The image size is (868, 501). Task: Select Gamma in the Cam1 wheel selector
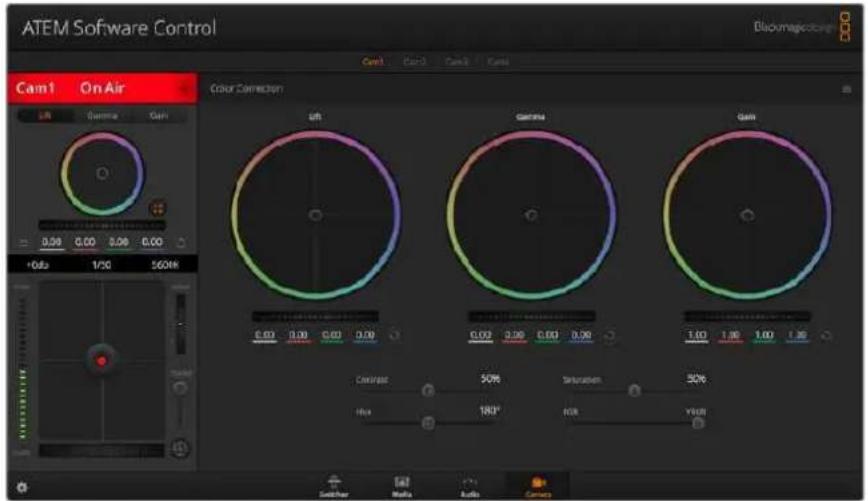pyautogui.click(x=102, y=116)
